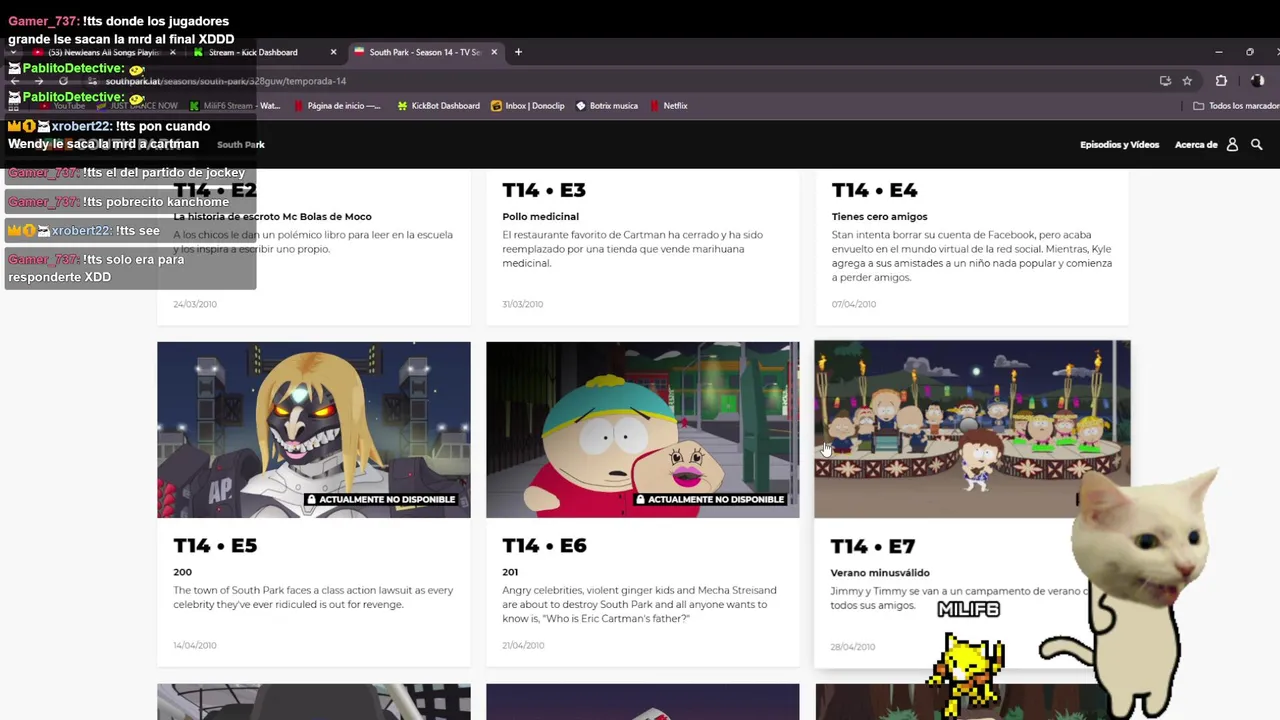Screen dimensions: 1280x720
Task: Select the title Tienes cero amigos
Action: point(879,217)
